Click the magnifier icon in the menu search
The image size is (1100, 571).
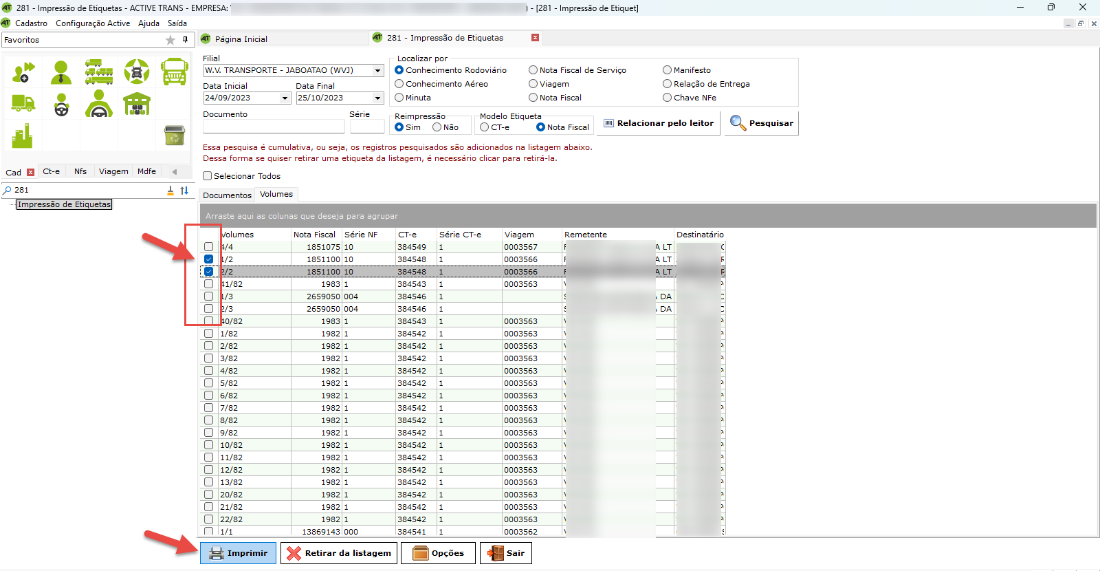click(x=7, y=190)
